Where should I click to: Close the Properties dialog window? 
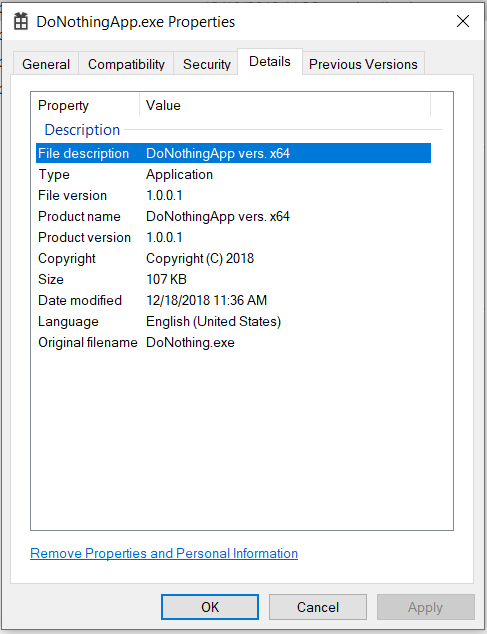pos(463,21)
